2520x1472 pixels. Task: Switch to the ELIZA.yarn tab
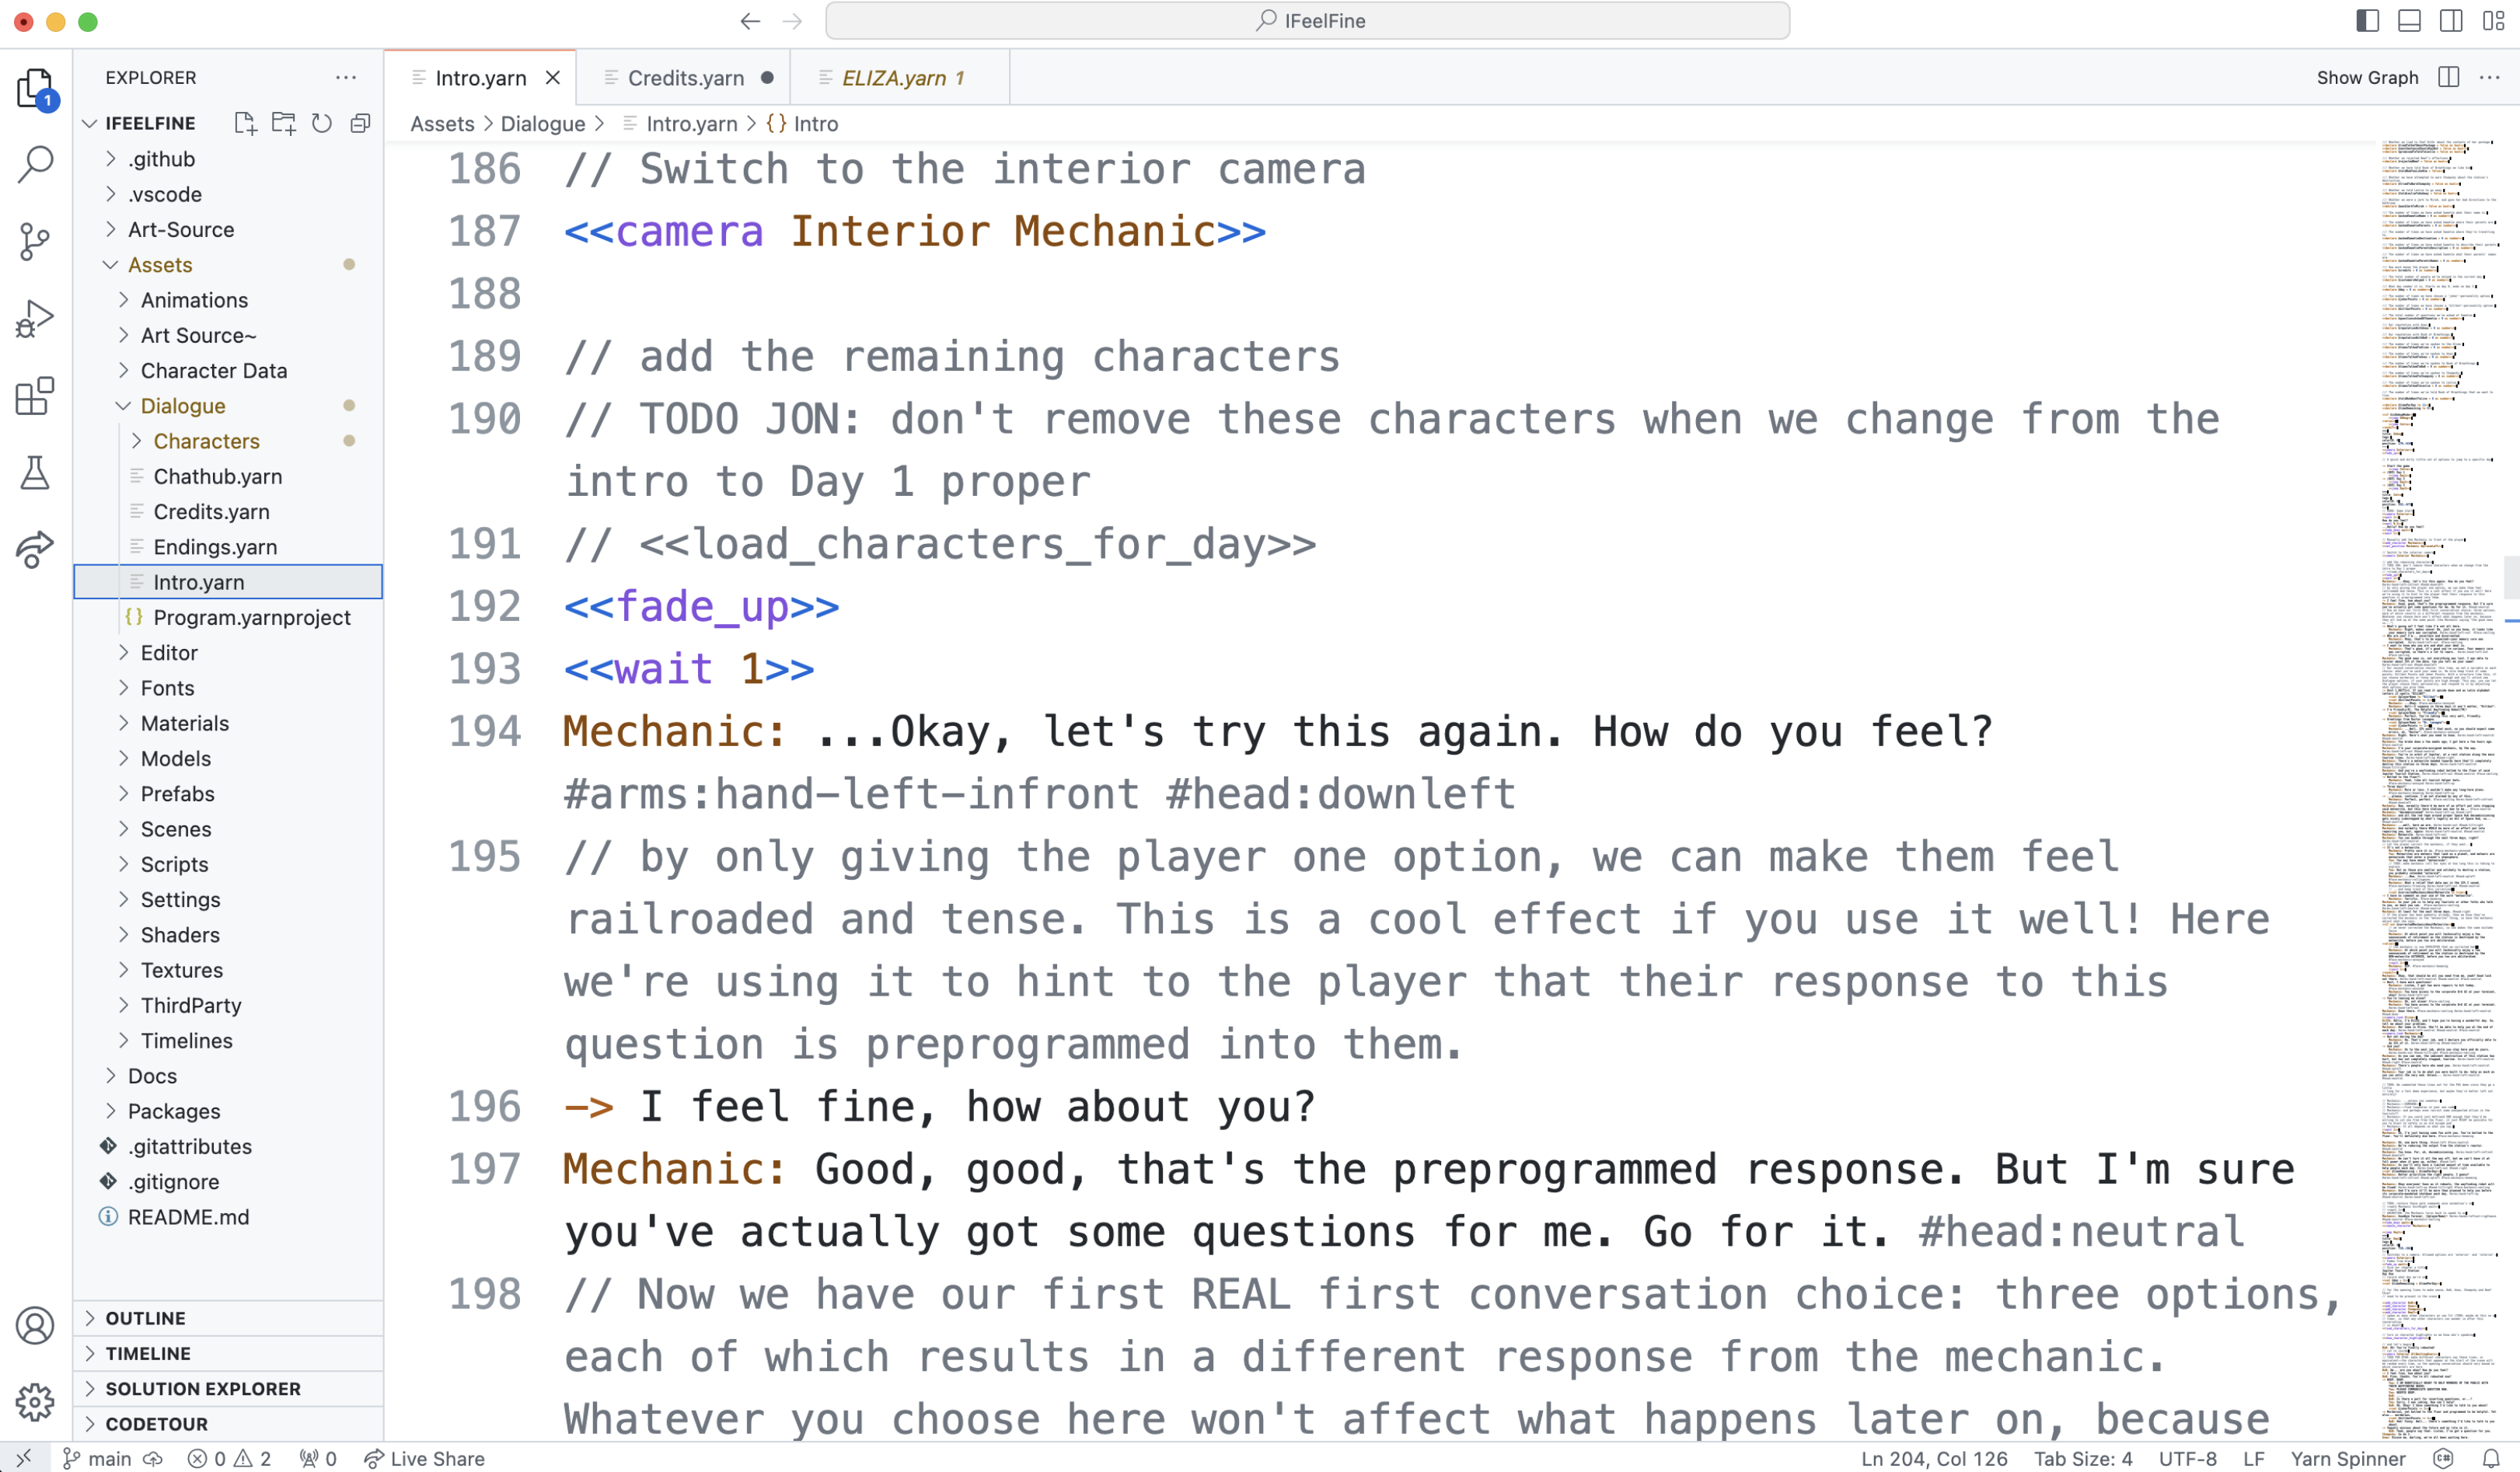click(x=893, y=78)
